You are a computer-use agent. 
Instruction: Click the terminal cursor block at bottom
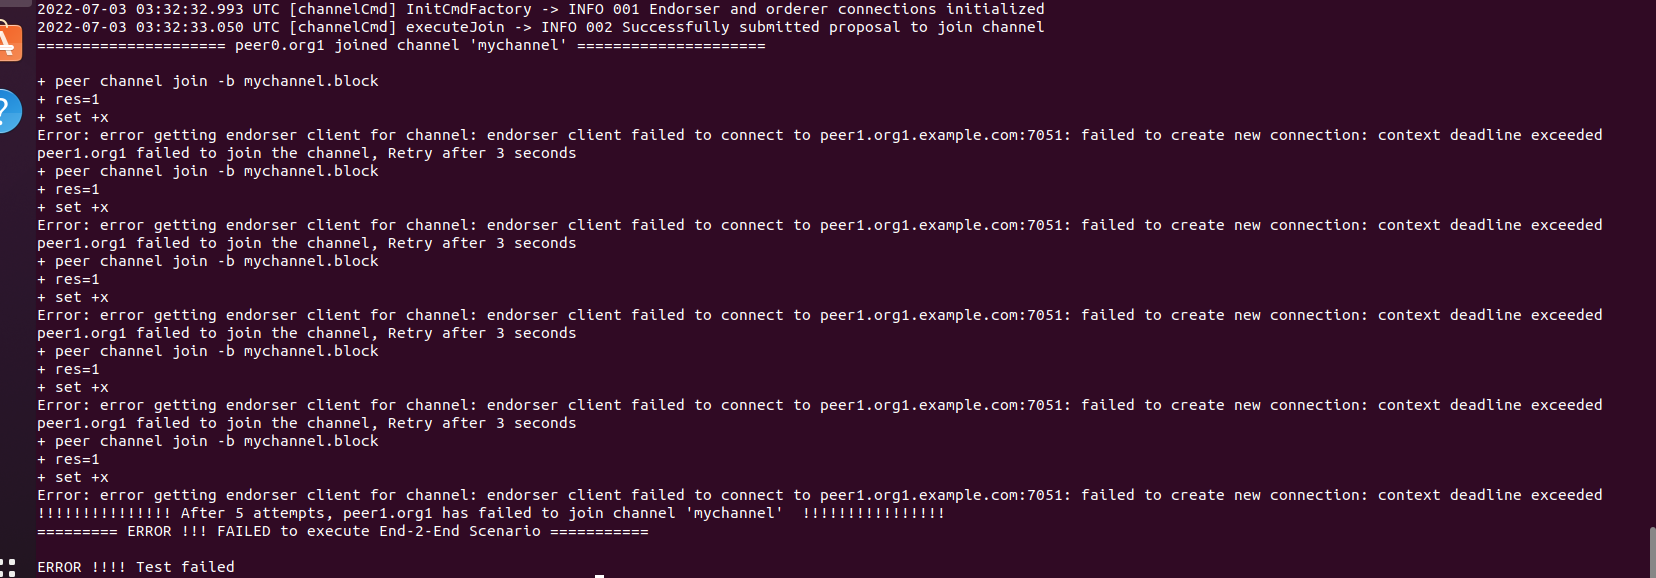599,576
